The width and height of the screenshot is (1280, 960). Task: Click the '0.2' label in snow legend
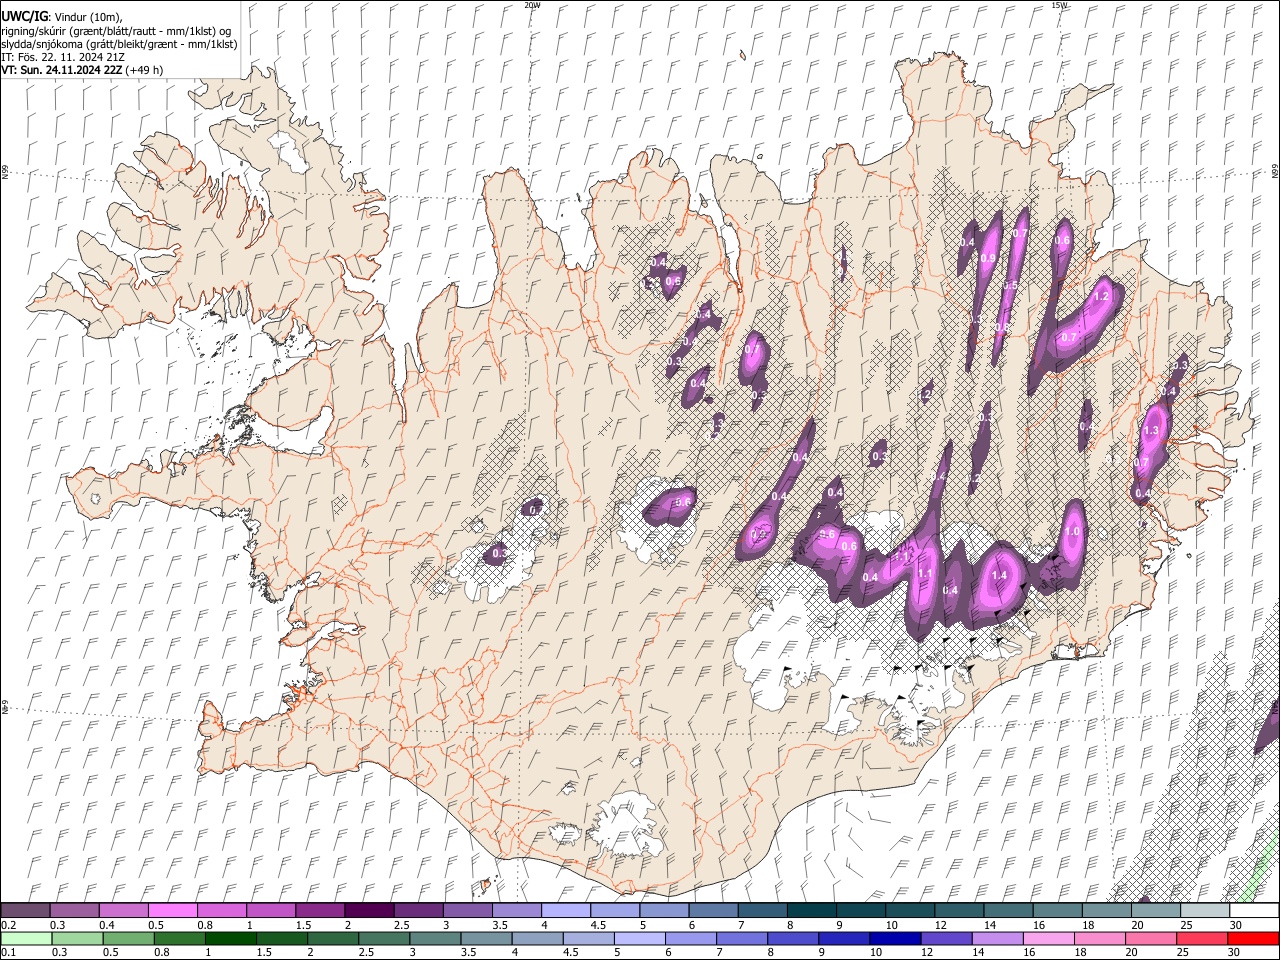(x=8, y=925)
